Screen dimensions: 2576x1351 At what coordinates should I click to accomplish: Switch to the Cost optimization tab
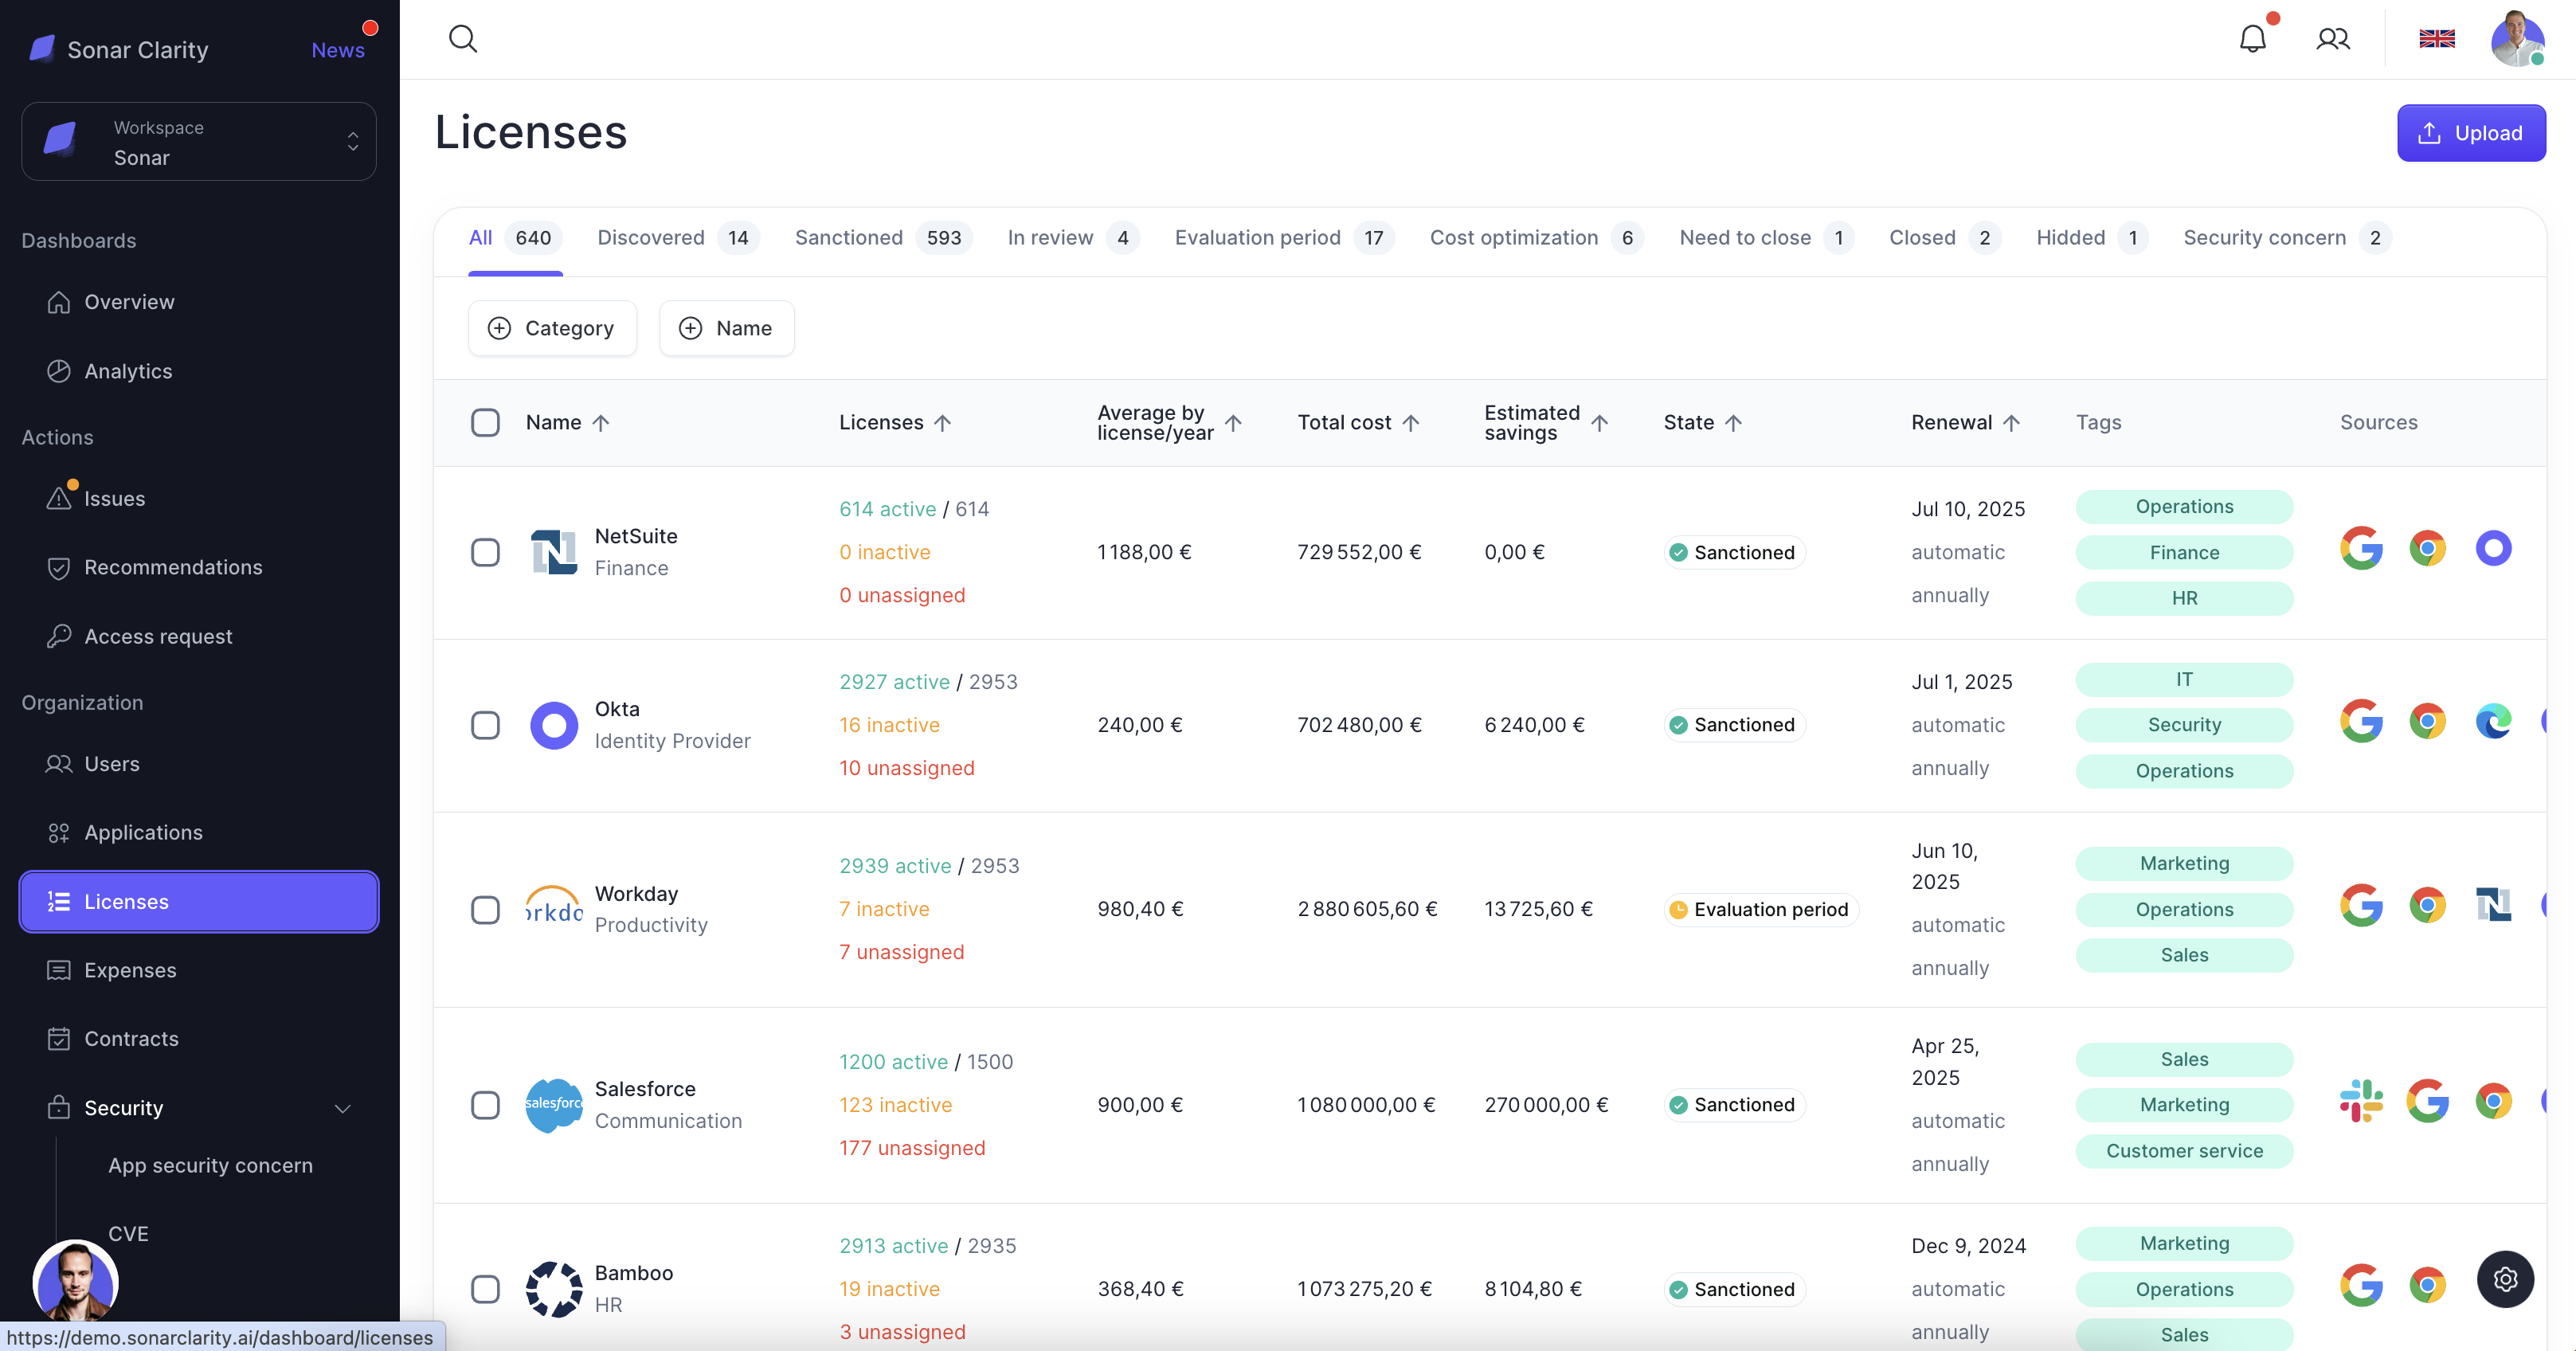tap(1536, 237)
